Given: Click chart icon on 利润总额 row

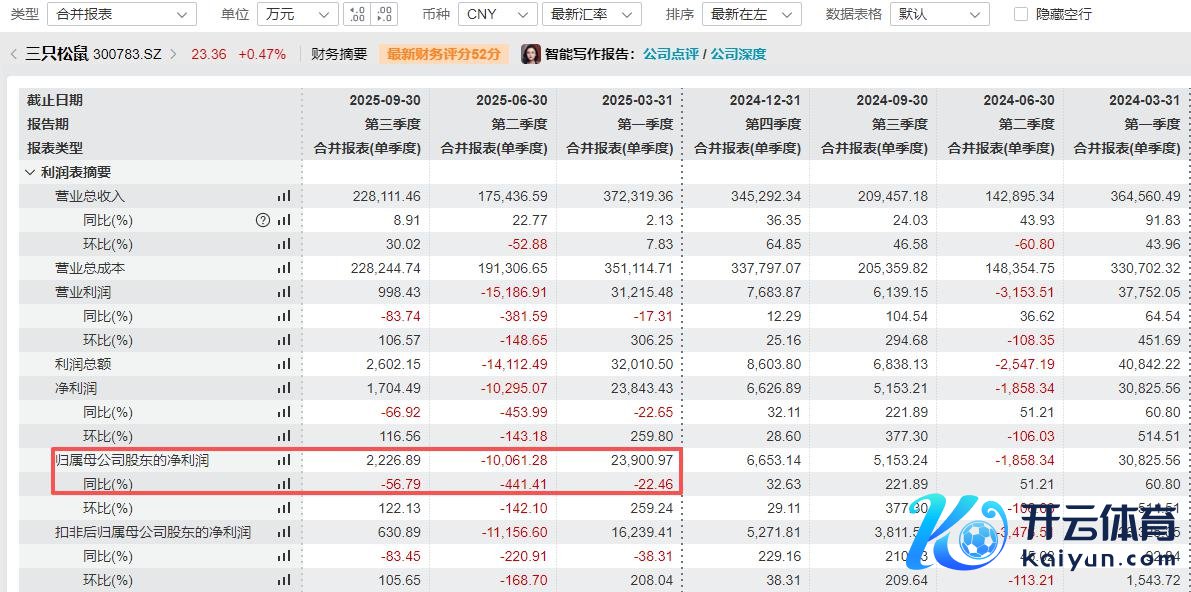Looking at the screenshot, I should pos(284,364).
